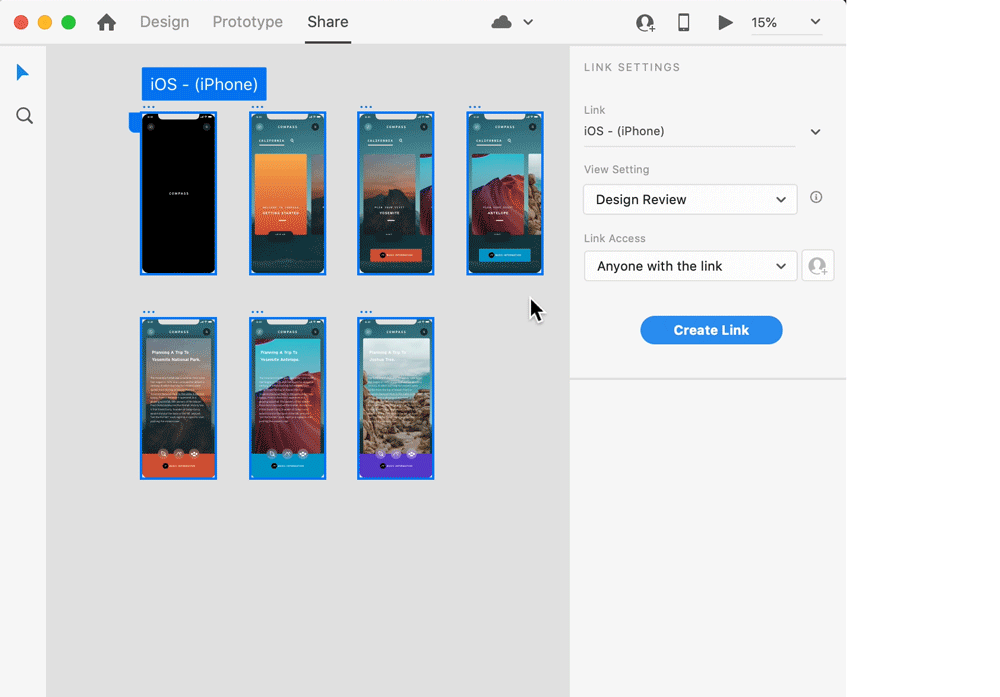Click the Home icon
This screenshot has height=697, width=1000.
[106, 22]
